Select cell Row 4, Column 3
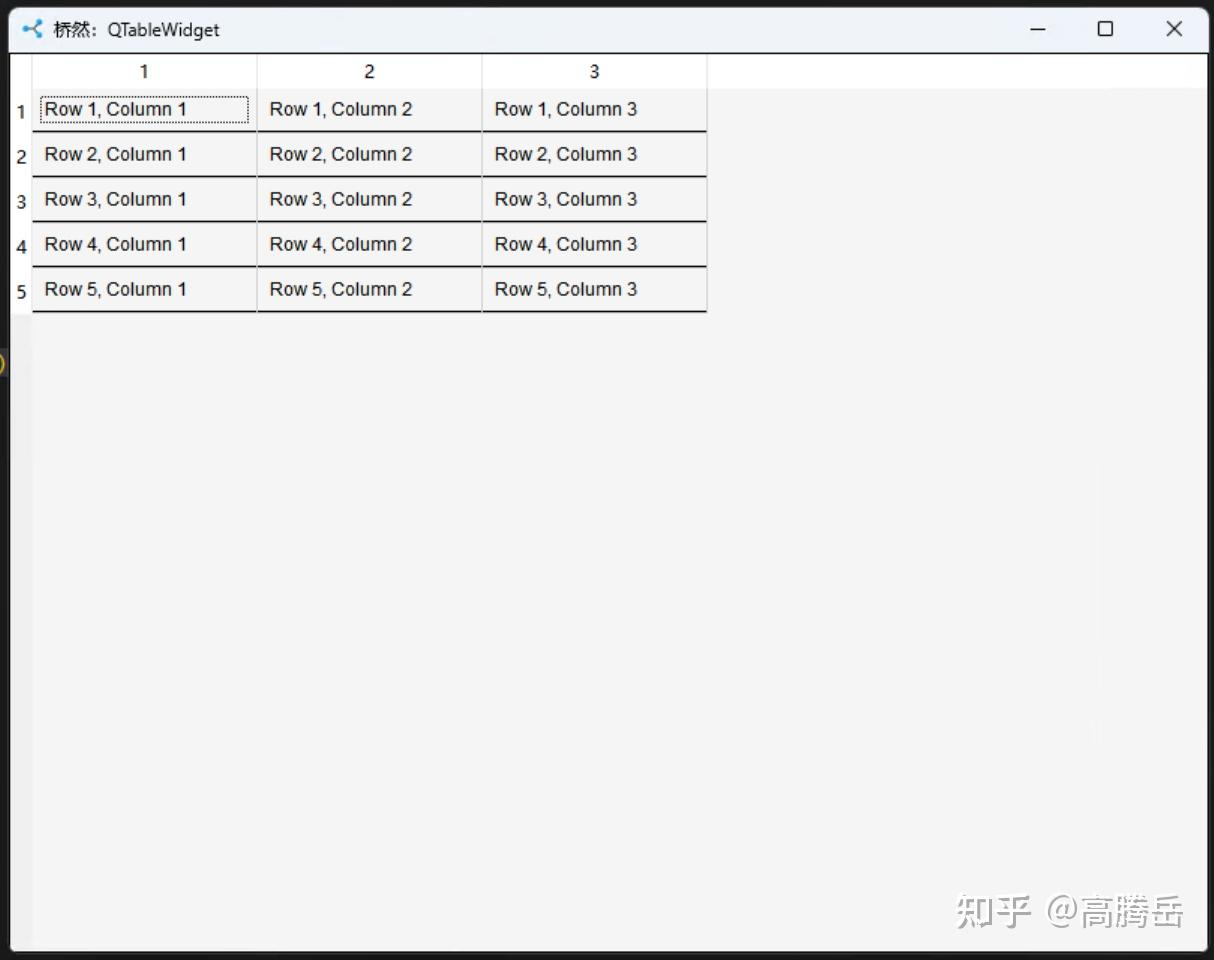 tap(593, 244)
